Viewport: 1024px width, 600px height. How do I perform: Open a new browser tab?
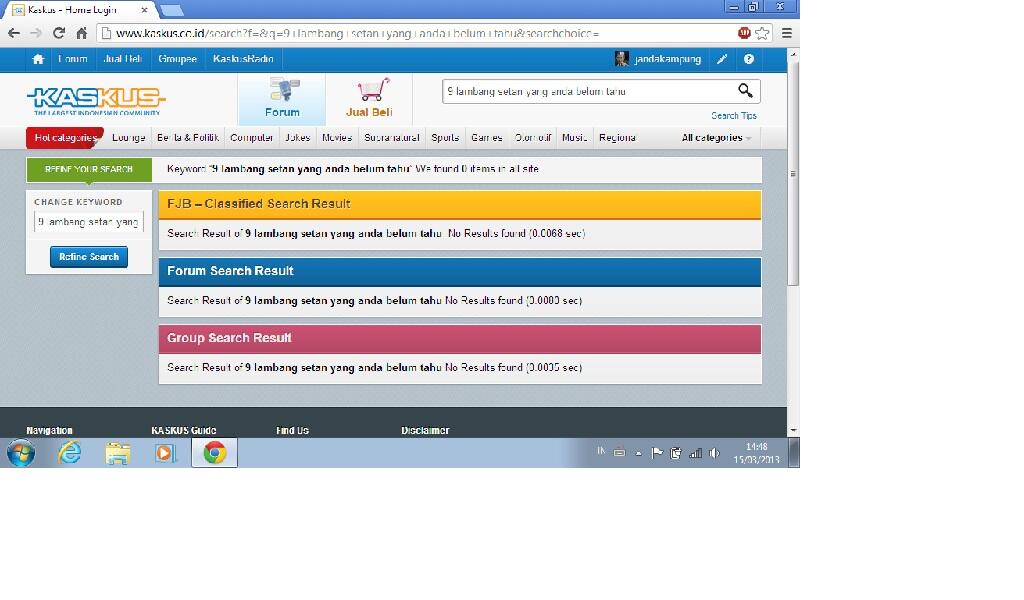[172, 10]
